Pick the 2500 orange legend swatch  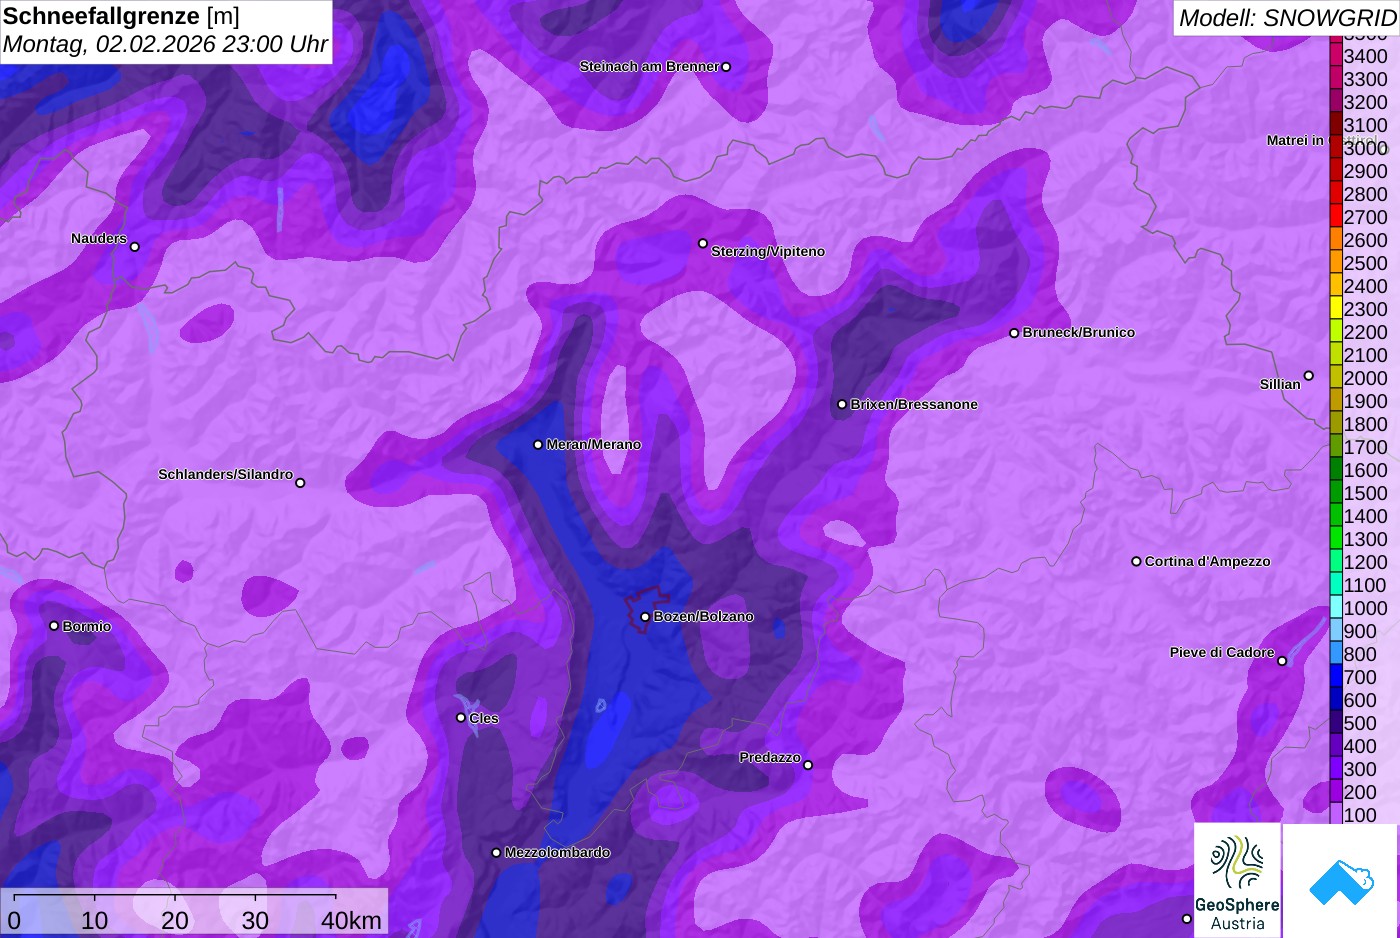(1336, 262)
